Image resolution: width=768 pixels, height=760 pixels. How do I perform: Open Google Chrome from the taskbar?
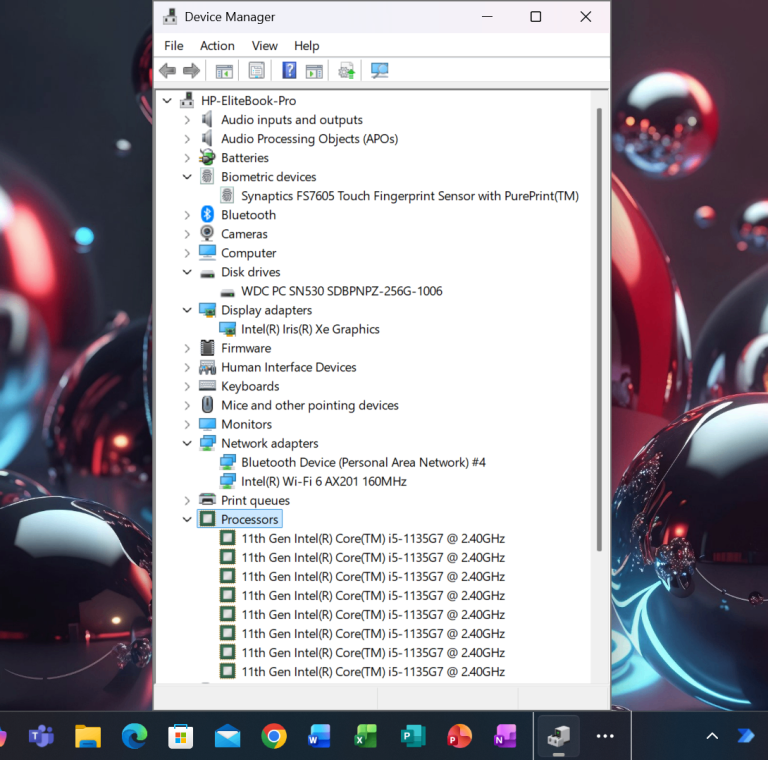[274, 737]
